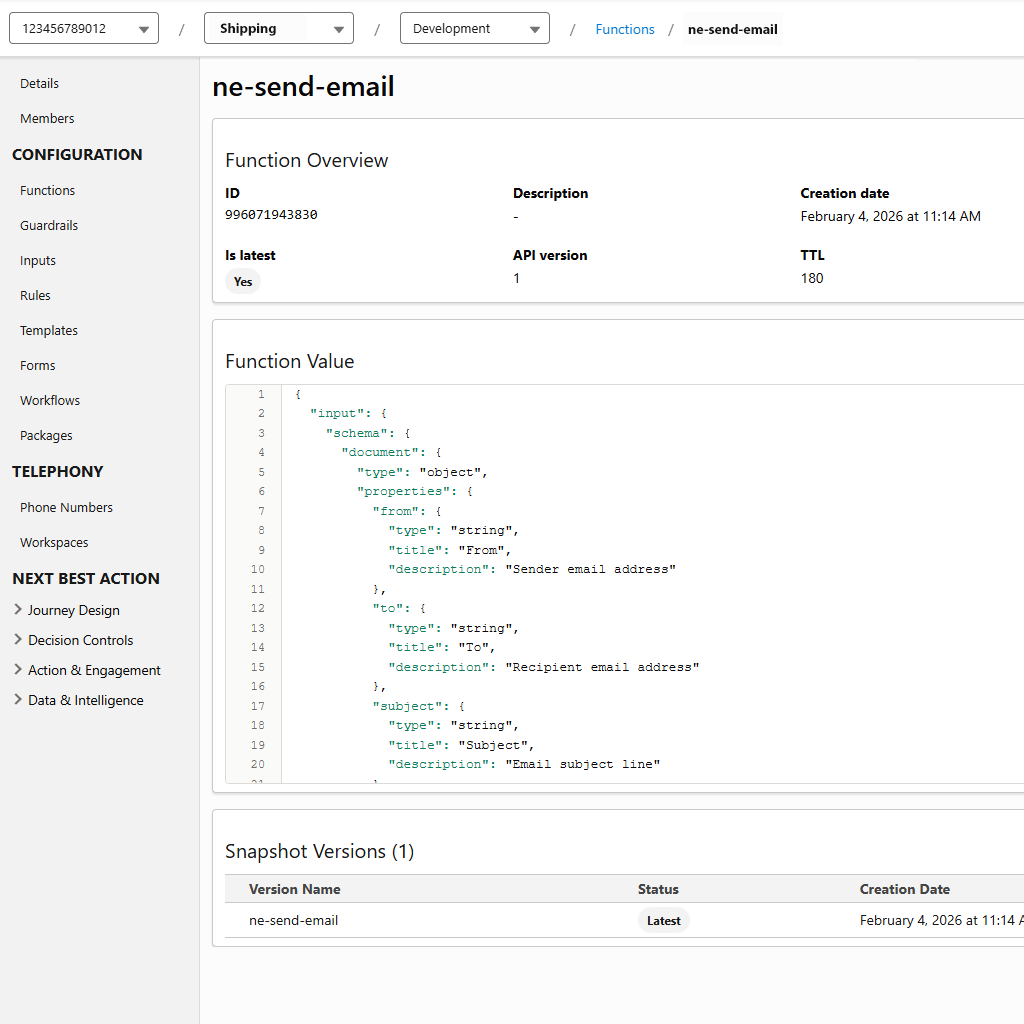Open the Shipping selector dropdown
Screen dimensions: 1024x1024
pos(278,29)
